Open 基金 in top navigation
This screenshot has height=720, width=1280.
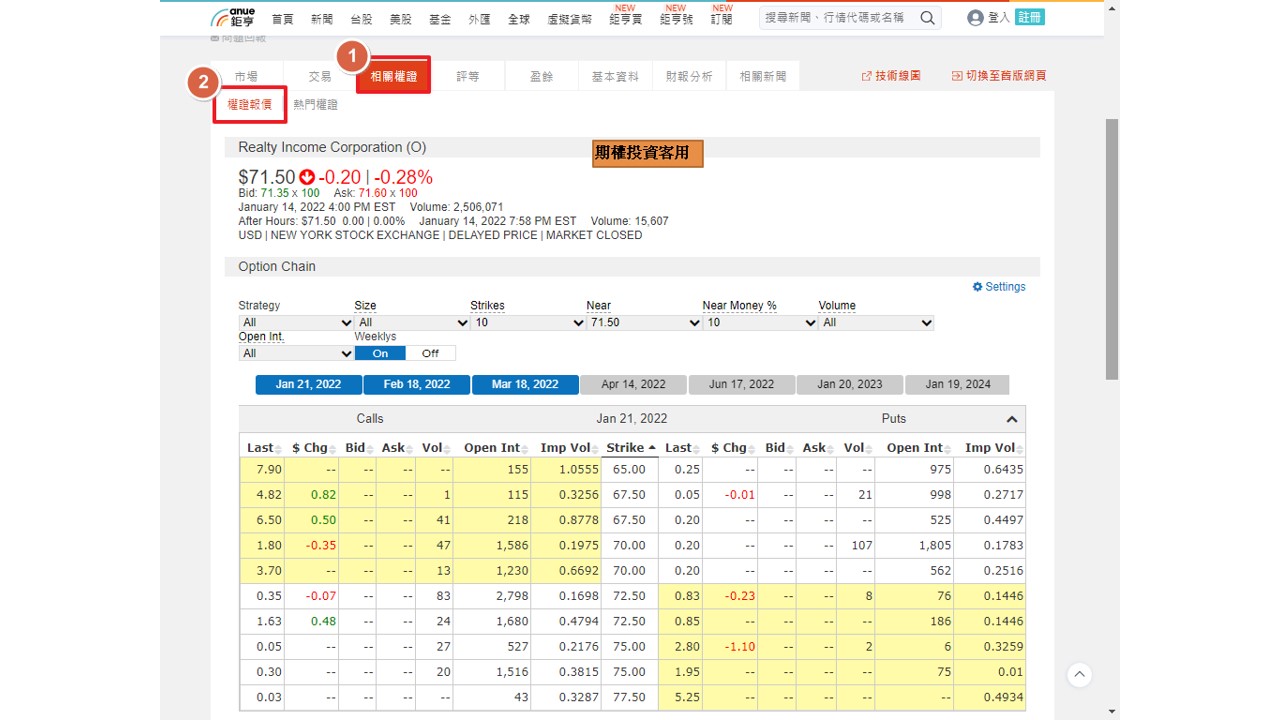440,19
